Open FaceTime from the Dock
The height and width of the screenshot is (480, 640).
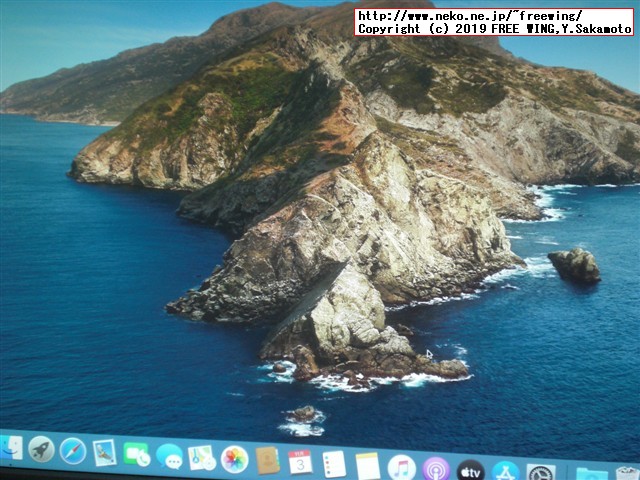(136, 455)
